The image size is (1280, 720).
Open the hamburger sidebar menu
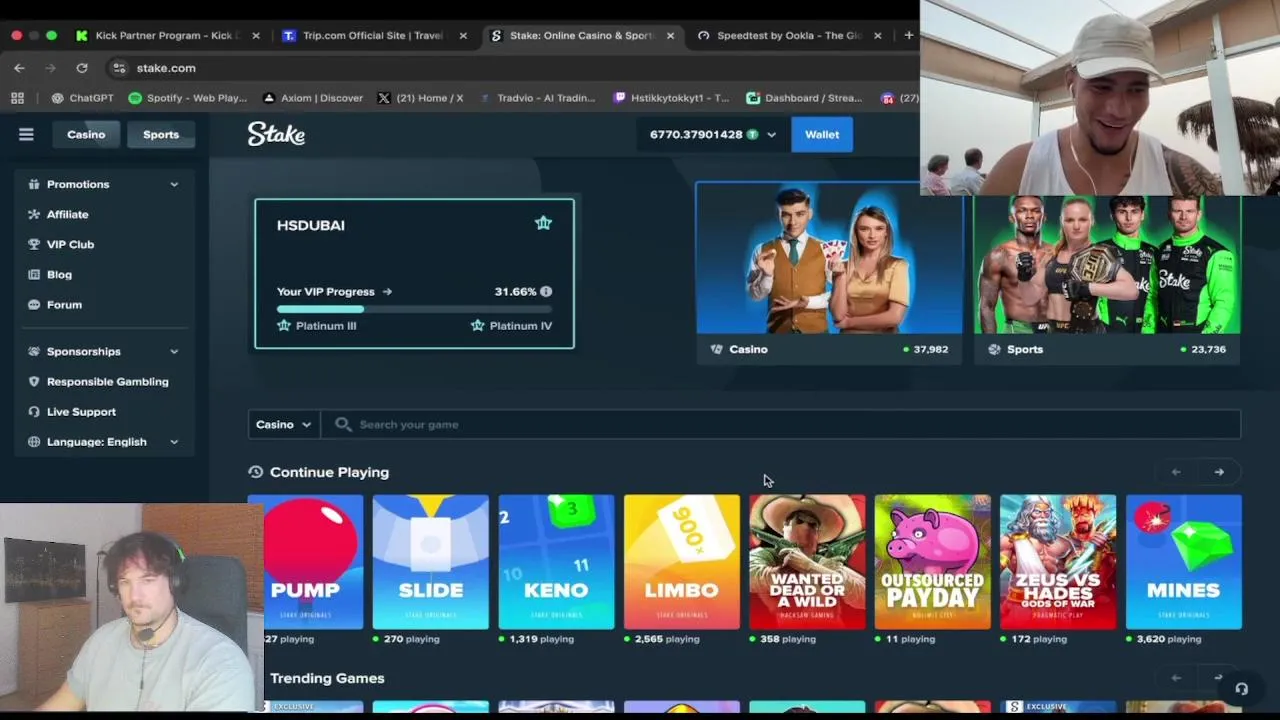[26, 134]
